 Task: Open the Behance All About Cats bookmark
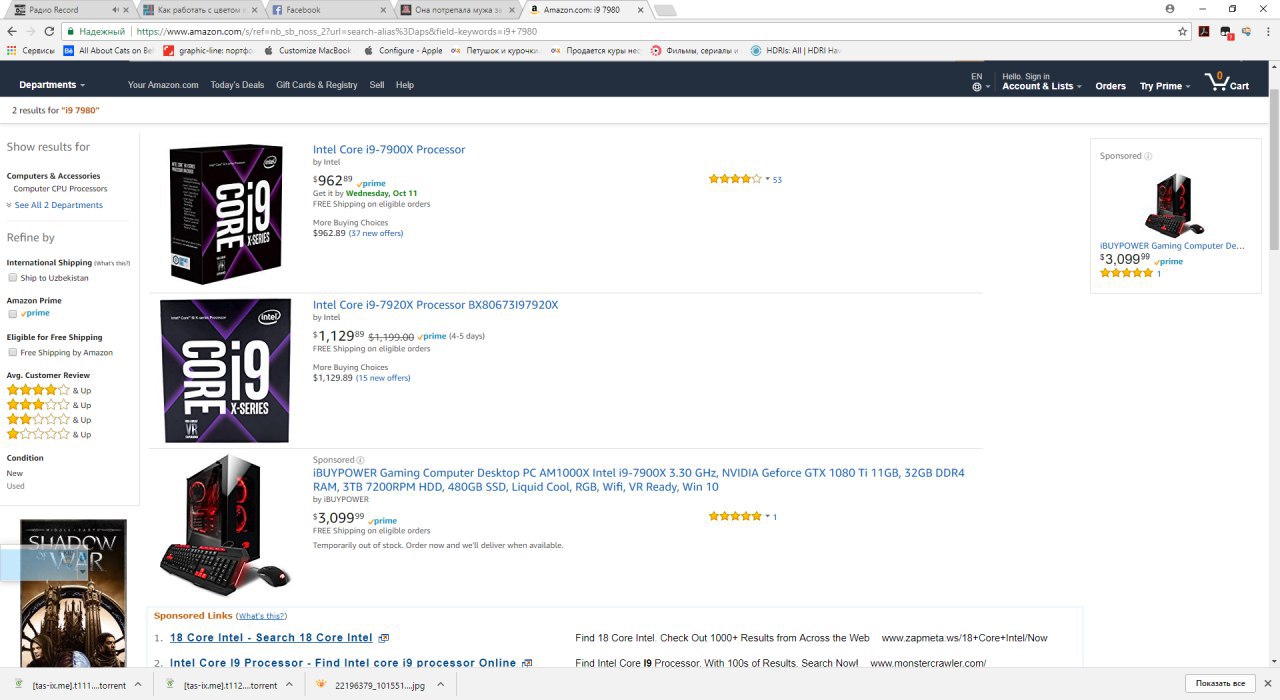(109, 50)
